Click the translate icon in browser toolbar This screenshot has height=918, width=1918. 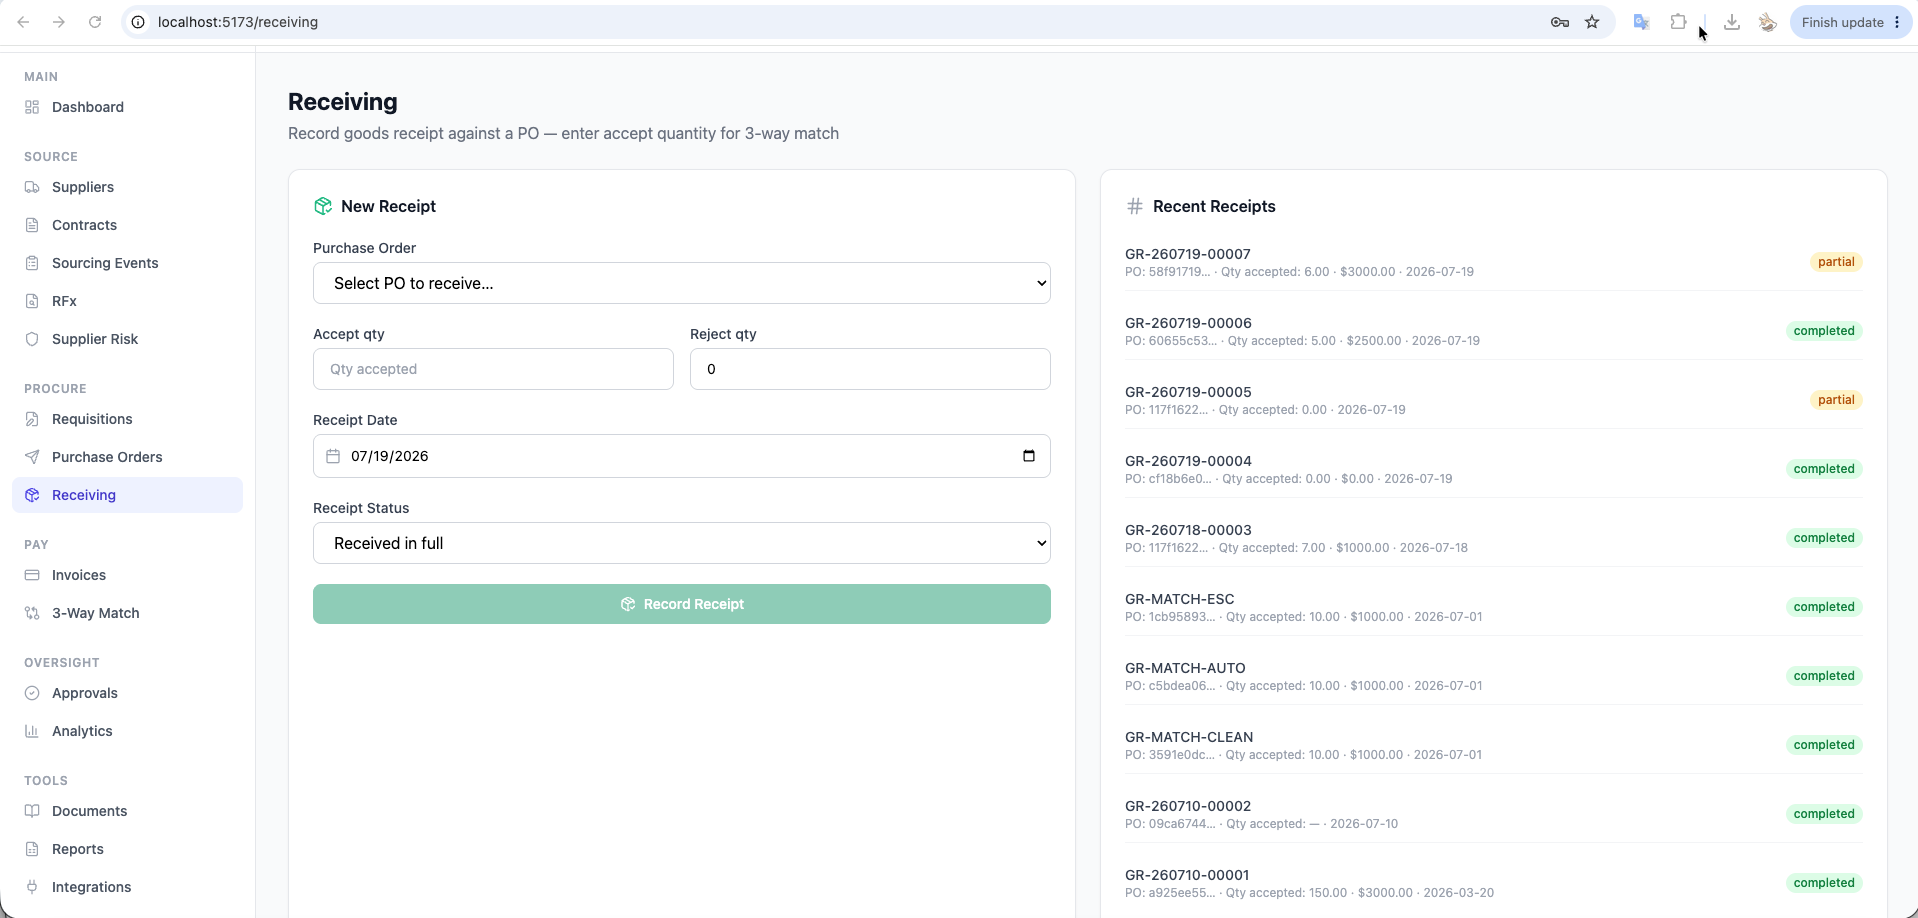1641,22
